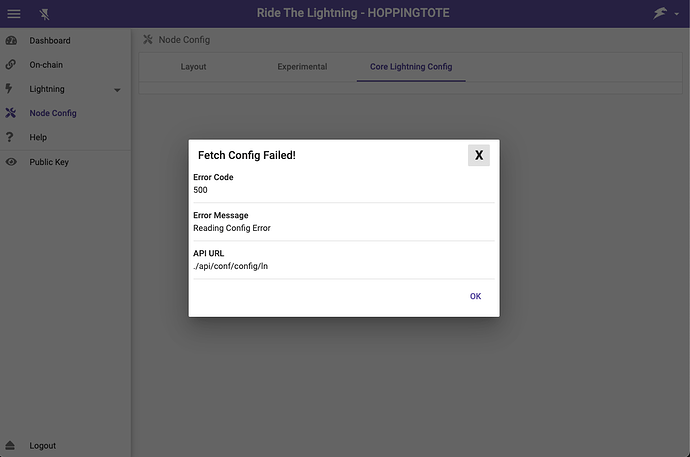Image resolution: width=690 pixels, height=457 pixels.
Task: Click the Logout eject icon
Action: click(11, 445)
